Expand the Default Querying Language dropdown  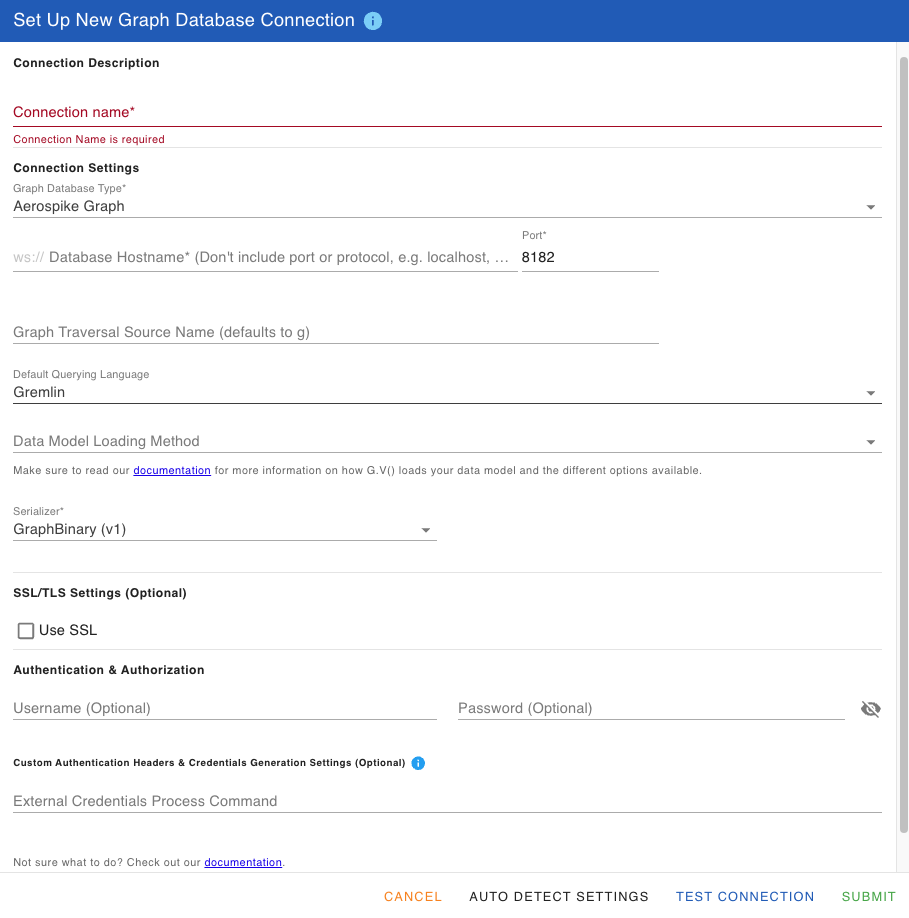click(x=446, y=393)
